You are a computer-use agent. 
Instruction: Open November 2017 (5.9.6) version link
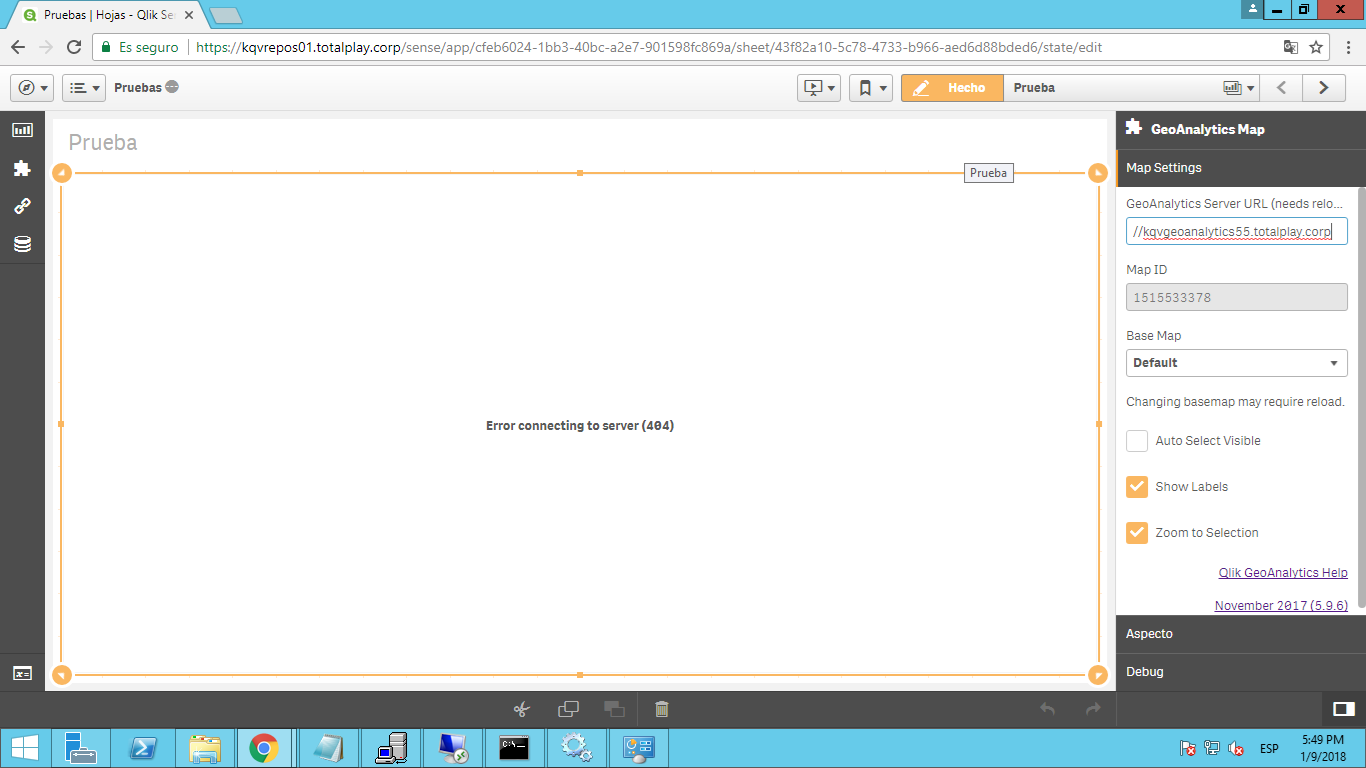tap(1281, 606)
